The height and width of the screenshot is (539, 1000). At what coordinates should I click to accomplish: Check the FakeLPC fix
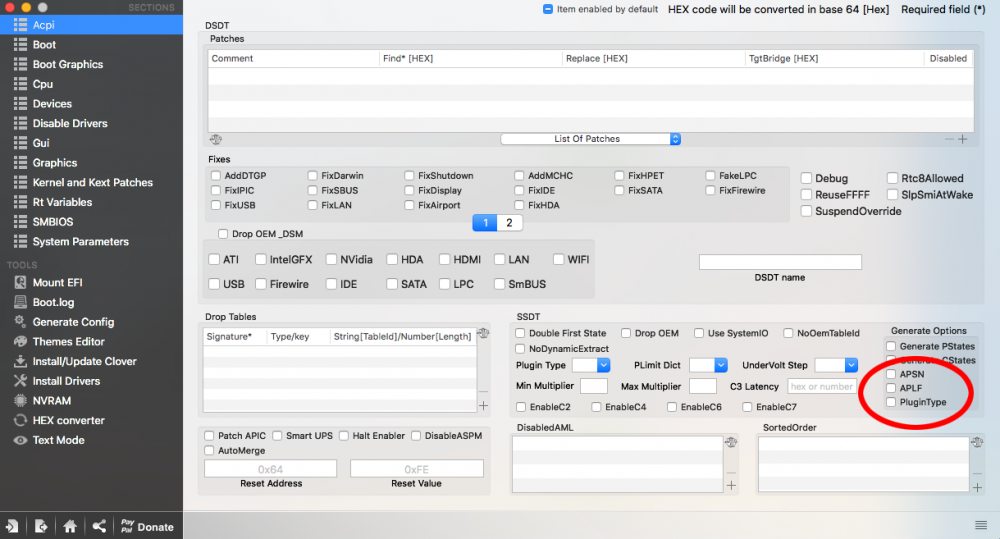[710, 175]
